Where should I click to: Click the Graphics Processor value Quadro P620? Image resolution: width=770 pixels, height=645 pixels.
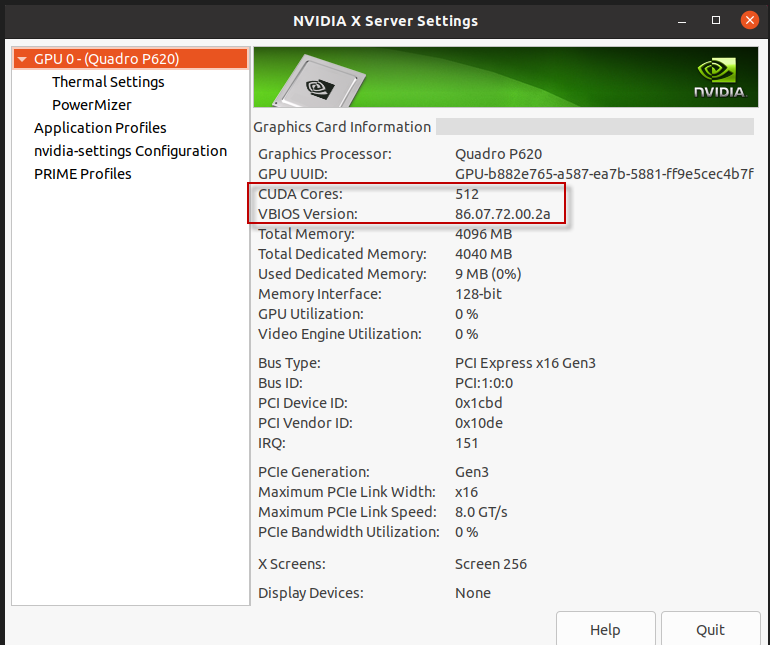[x=498, y=154]
